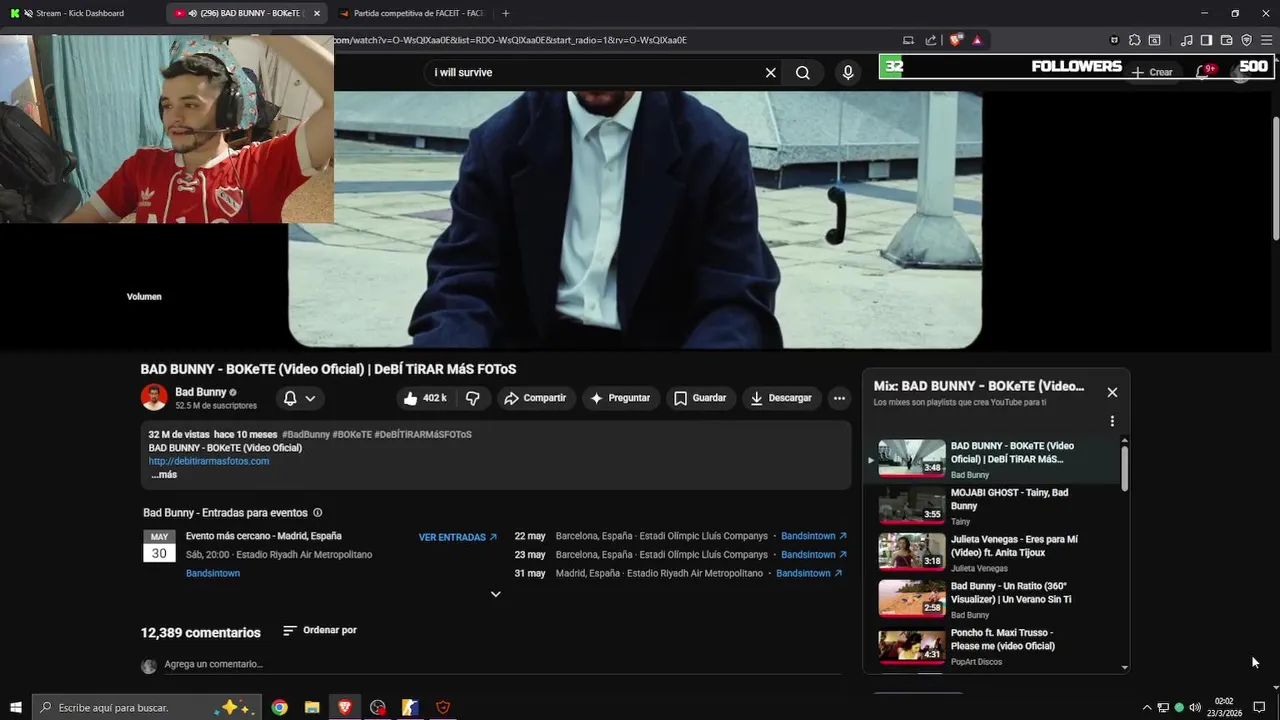The image size is (1280, 720).
Task: Open the browser extensions puzzle icon
Action: coord(1134,40)
